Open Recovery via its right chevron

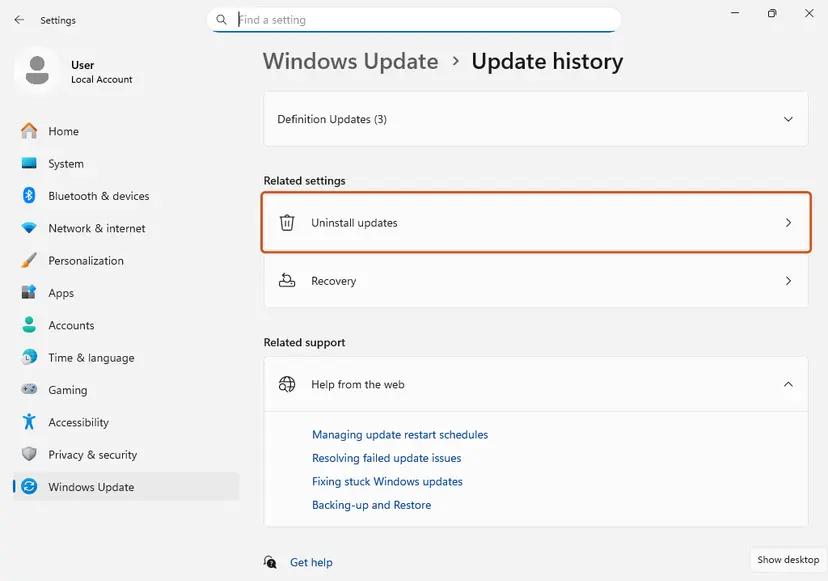pyautogui.click(x=788, y=280)
